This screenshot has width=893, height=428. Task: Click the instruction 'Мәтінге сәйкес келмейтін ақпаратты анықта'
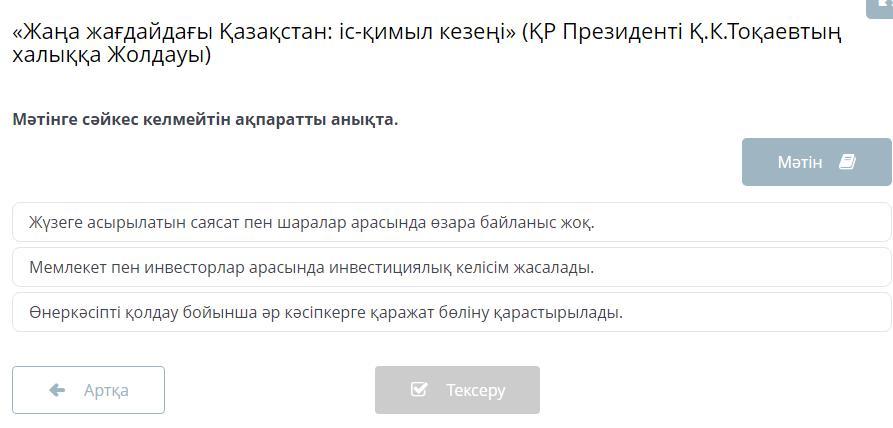coord(205,119)
